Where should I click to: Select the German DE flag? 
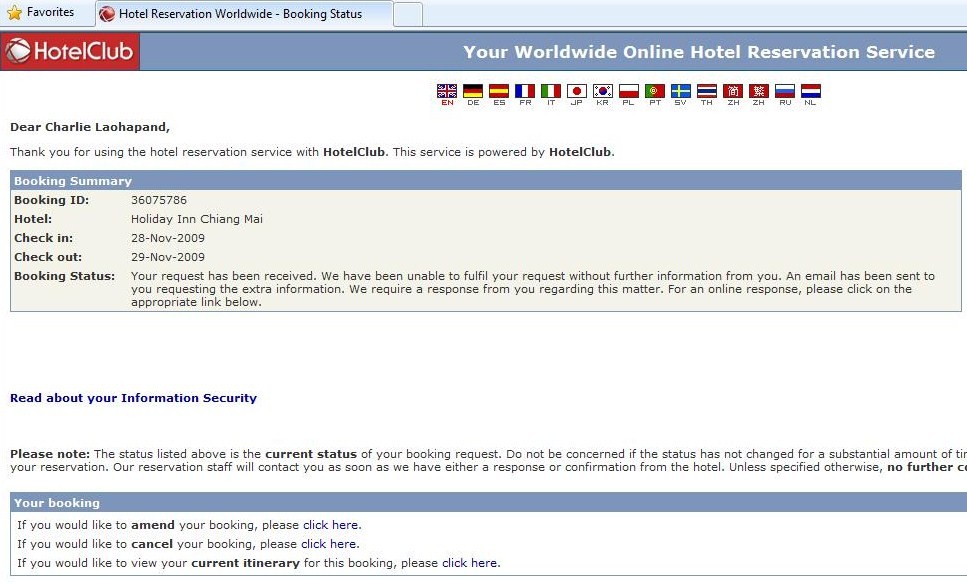click(x=473, y=91)
